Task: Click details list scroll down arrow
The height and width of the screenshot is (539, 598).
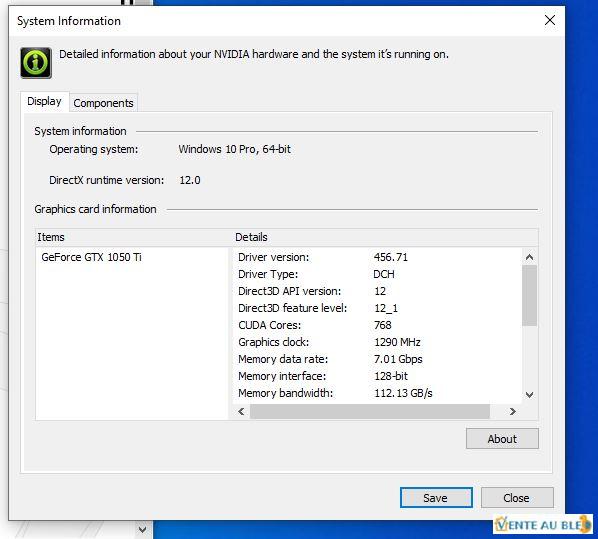Action: [x=529, y=394]
